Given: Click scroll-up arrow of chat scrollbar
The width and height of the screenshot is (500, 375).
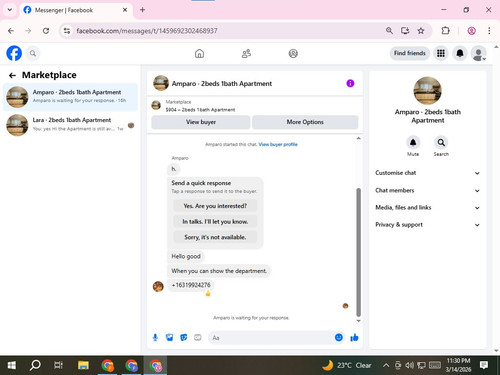Looking at the screenshot, I should [x=359, y=138].
